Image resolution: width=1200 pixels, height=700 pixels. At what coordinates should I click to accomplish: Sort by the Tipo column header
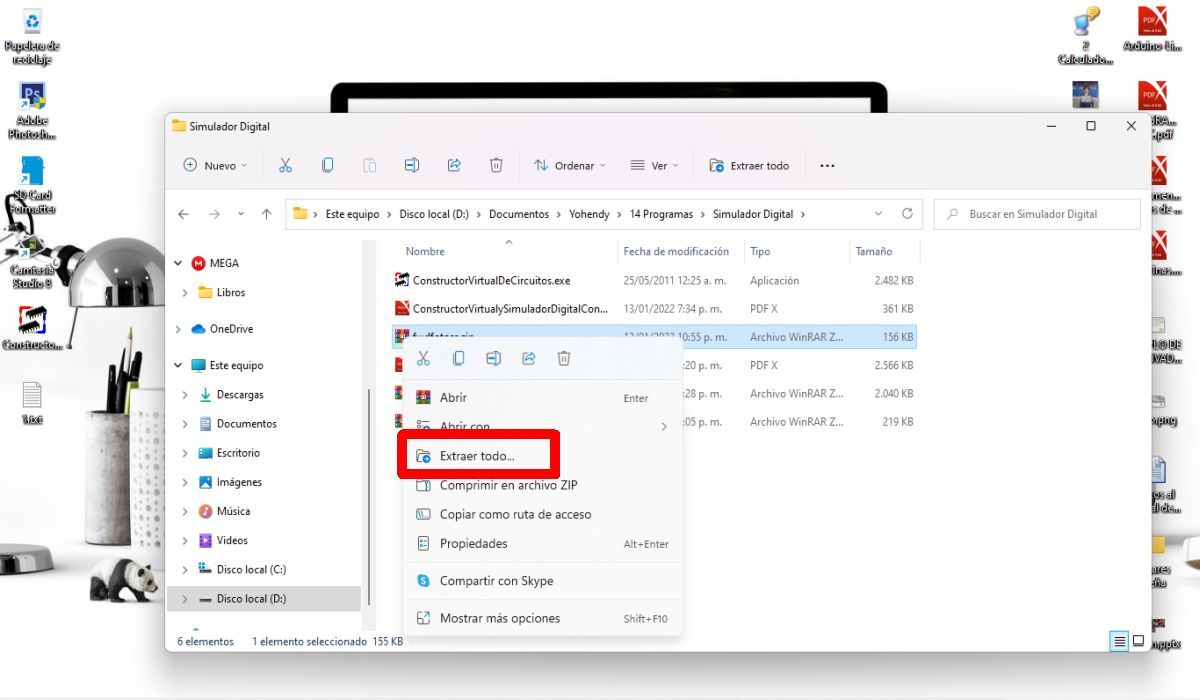click(760, 251)
